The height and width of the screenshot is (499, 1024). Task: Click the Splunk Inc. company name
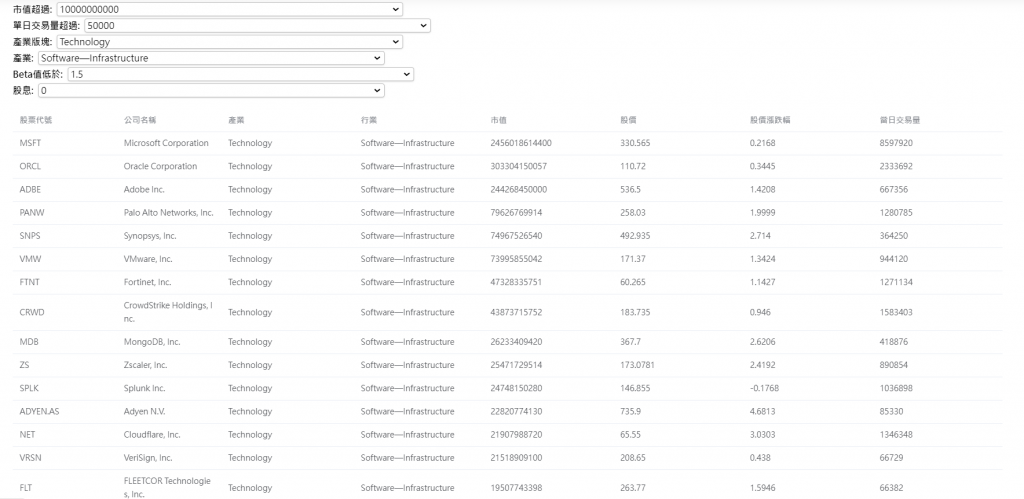(144, 388)
